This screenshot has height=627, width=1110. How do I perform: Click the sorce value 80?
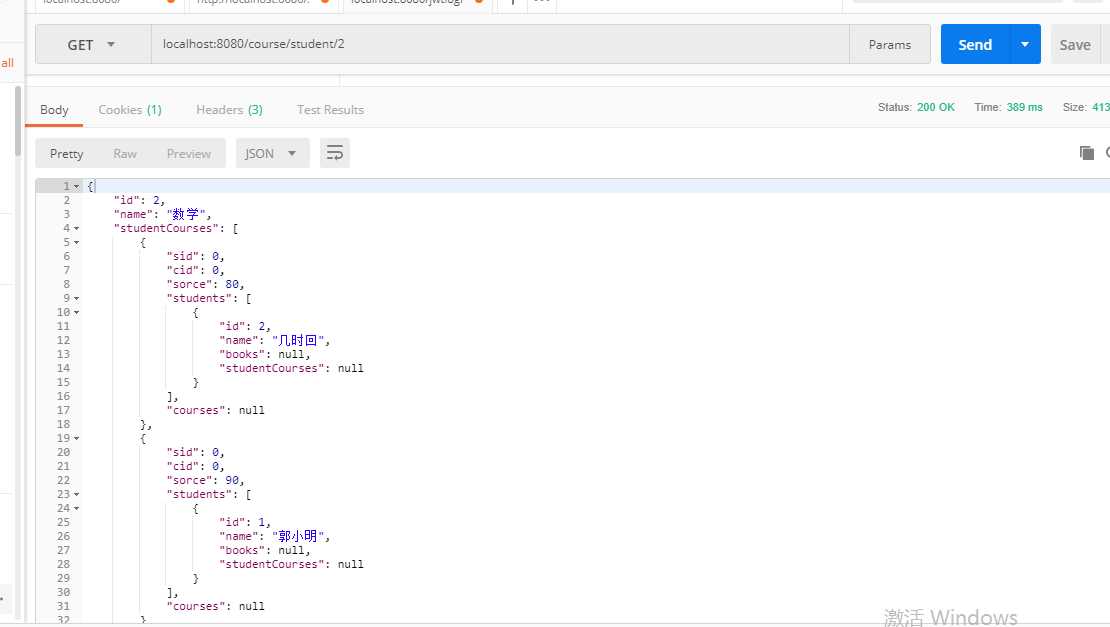click(x=231, y=284)
